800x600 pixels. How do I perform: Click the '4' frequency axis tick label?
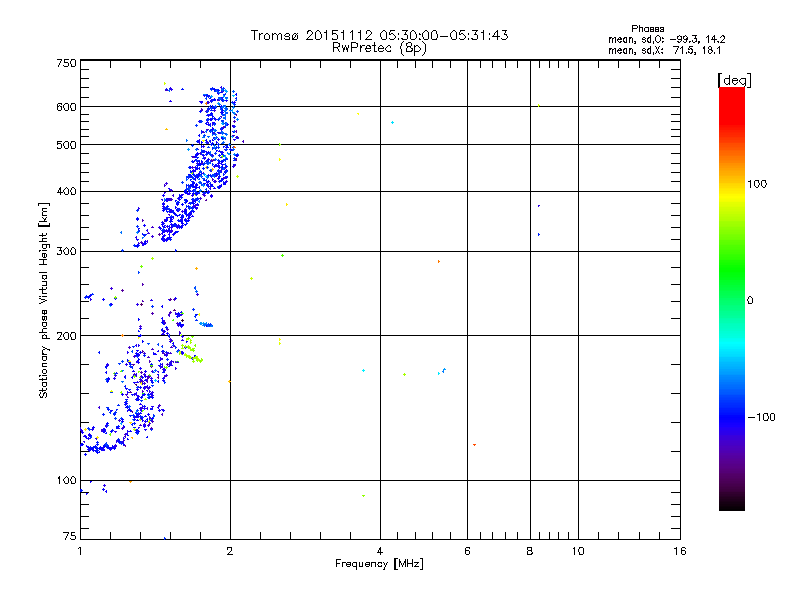click(380, 551)
